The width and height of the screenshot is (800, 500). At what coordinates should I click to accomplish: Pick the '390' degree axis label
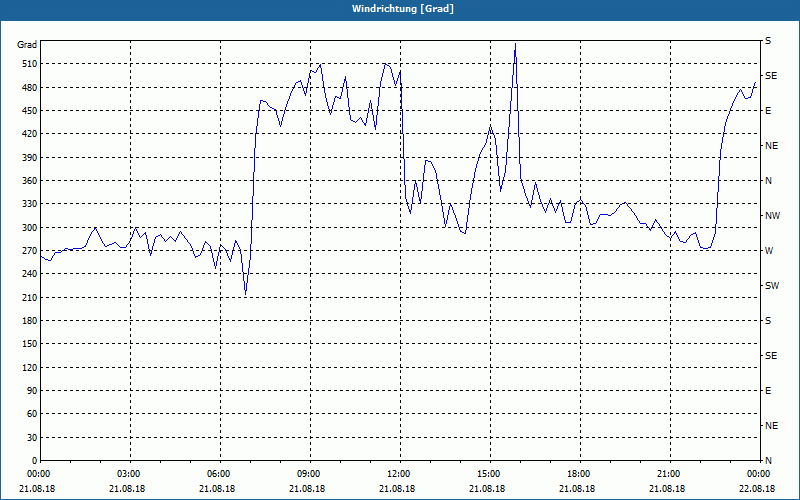pyautogui.click(x=30, y=158)
